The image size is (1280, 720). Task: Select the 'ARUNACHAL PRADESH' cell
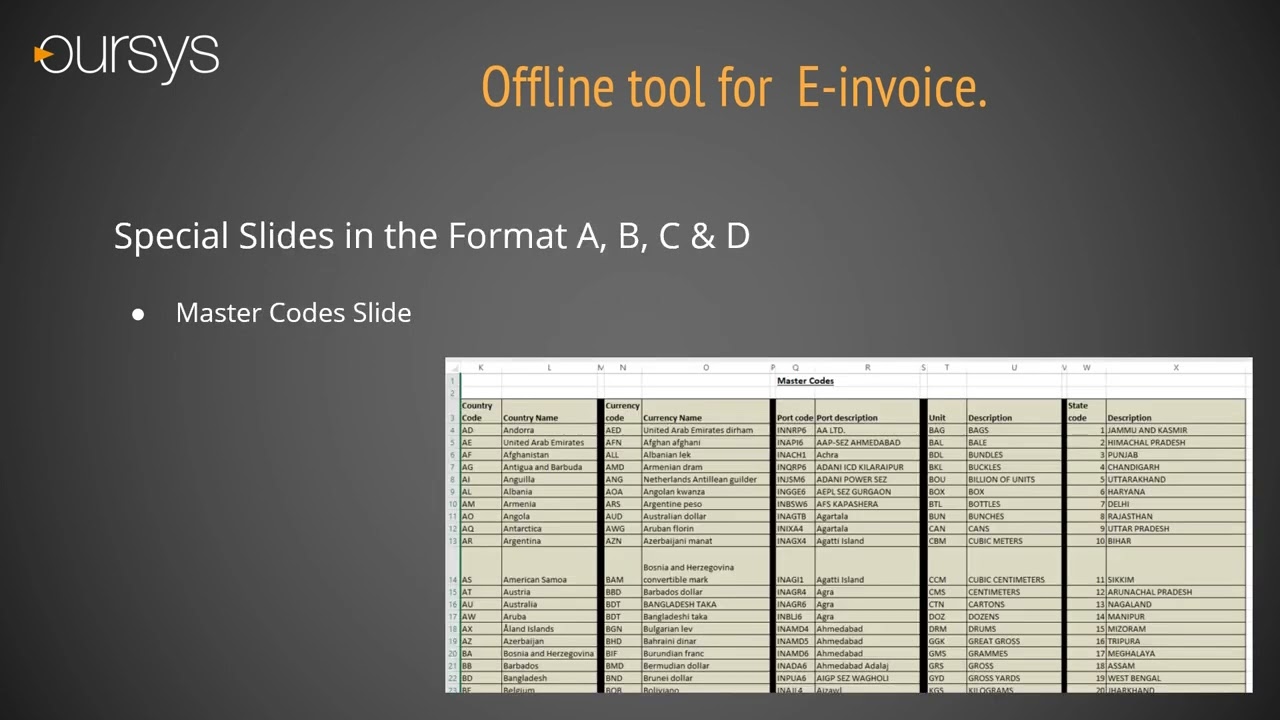click(1176, 592)
